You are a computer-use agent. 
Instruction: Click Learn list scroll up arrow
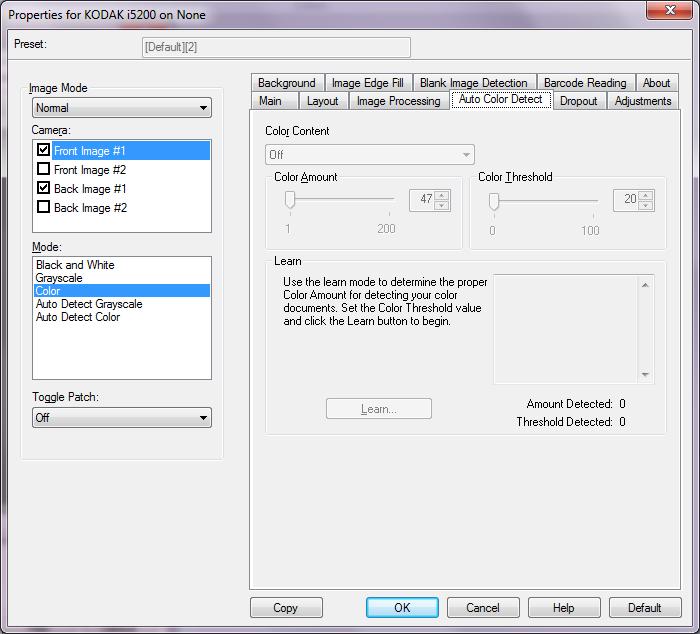pyautogui.click(x=645, y=284)
